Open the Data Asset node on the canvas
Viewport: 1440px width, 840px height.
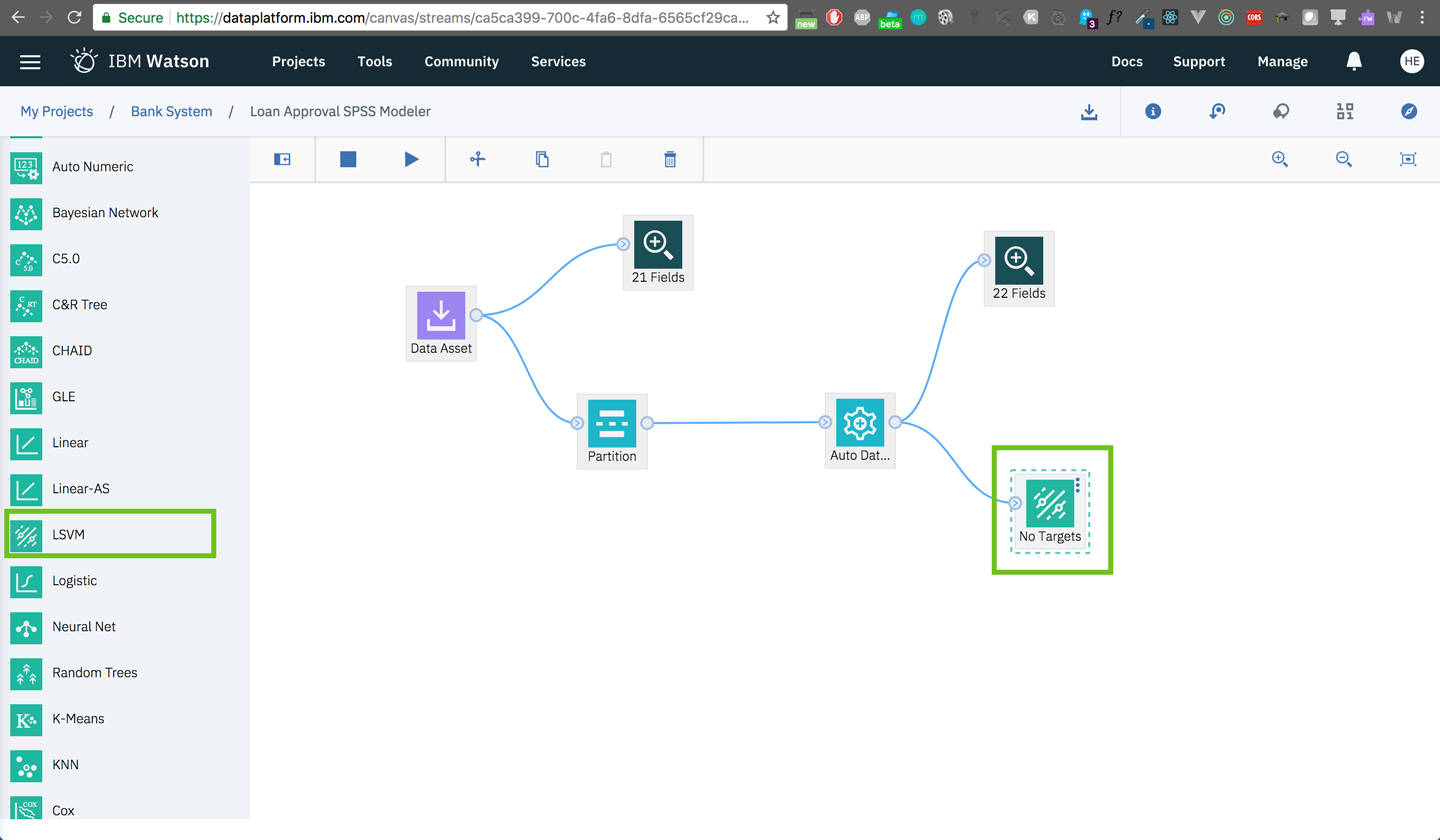click(441, 315)
